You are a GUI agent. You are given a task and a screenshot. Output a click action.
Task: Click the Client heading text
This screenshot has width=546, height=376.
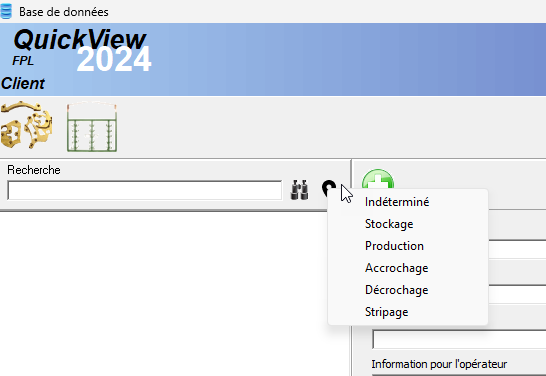[23, 84]
